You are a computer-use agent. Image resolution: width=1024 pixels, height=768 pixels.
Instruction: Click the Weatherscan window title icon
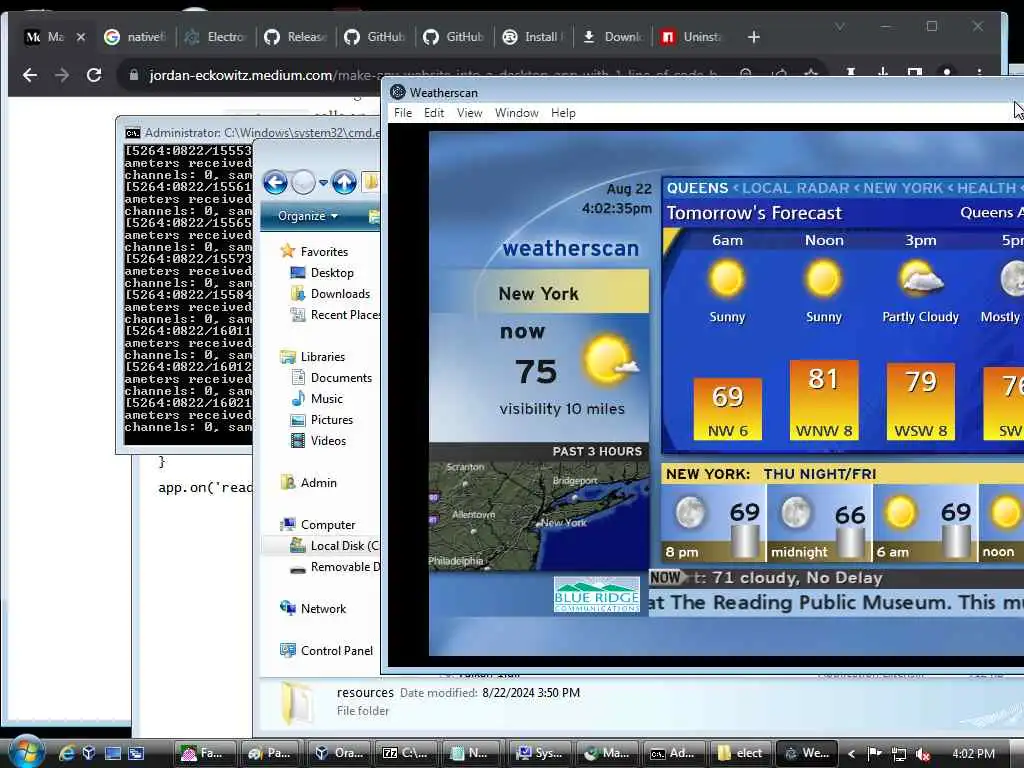coord(397,92)
